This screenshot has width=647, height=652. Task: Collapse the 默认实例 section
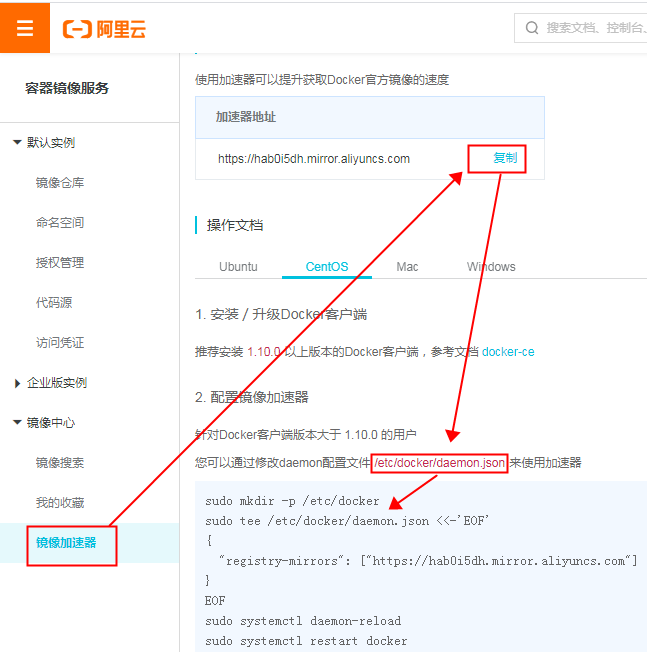point(17,142)
